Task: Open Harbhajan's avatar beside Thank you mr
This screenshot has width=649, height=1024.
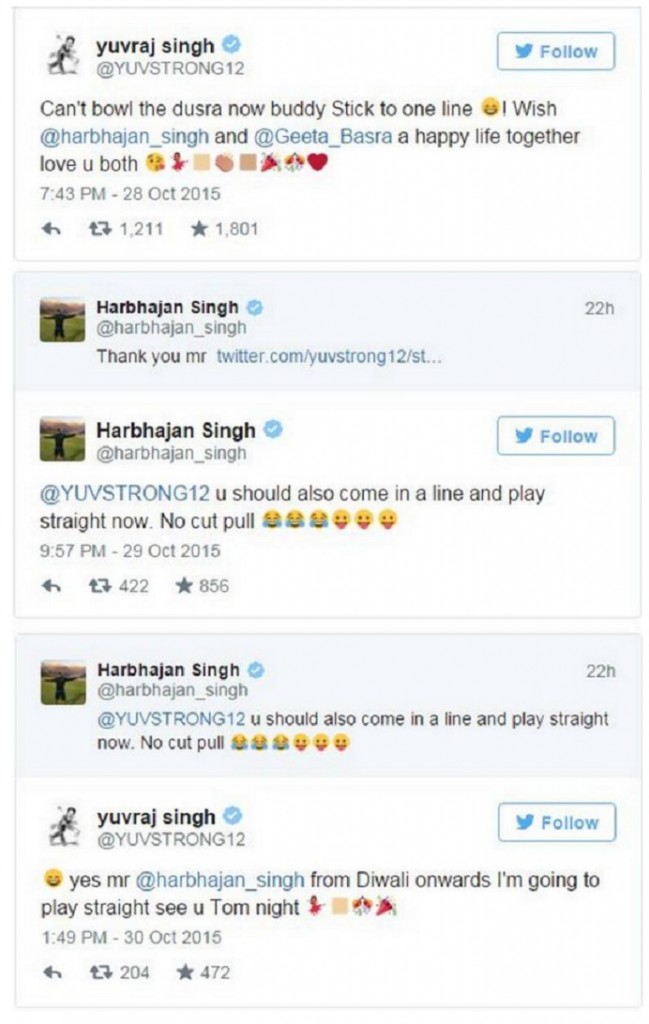Action: (x=63, y=320)
